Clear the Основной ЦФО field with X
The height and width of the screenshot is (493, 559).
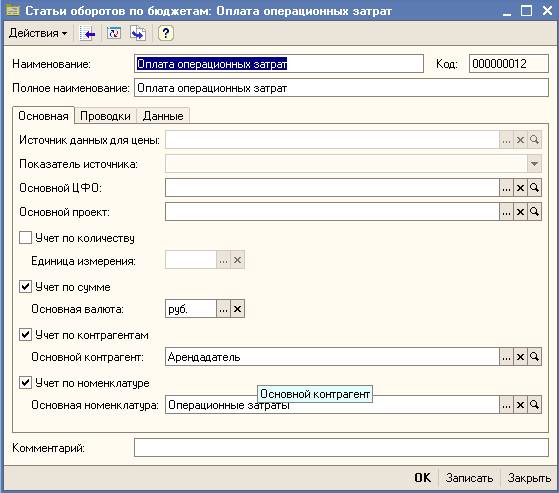520,188
